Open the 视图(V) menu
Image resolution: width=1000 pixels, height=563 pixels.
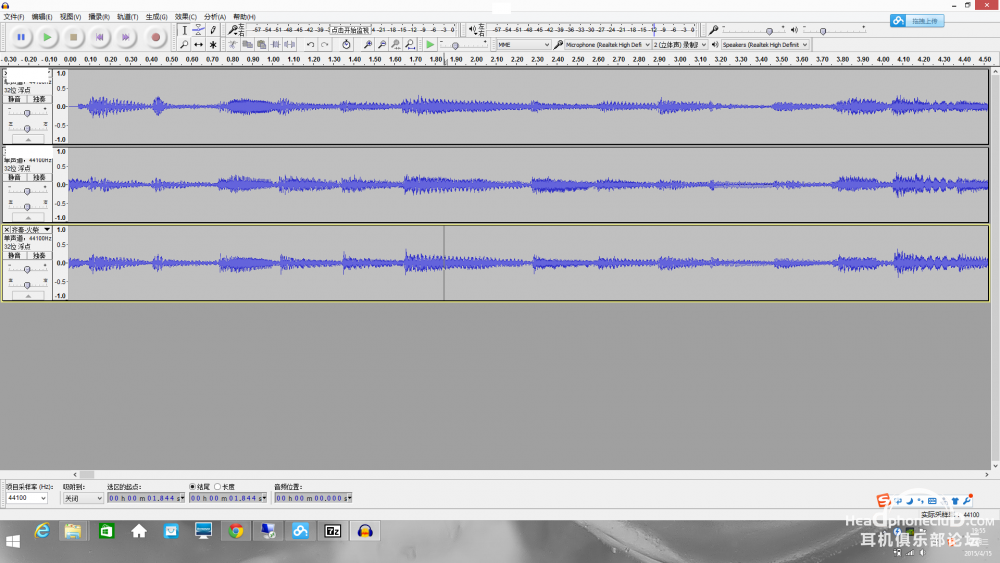[x=70, y=17]
